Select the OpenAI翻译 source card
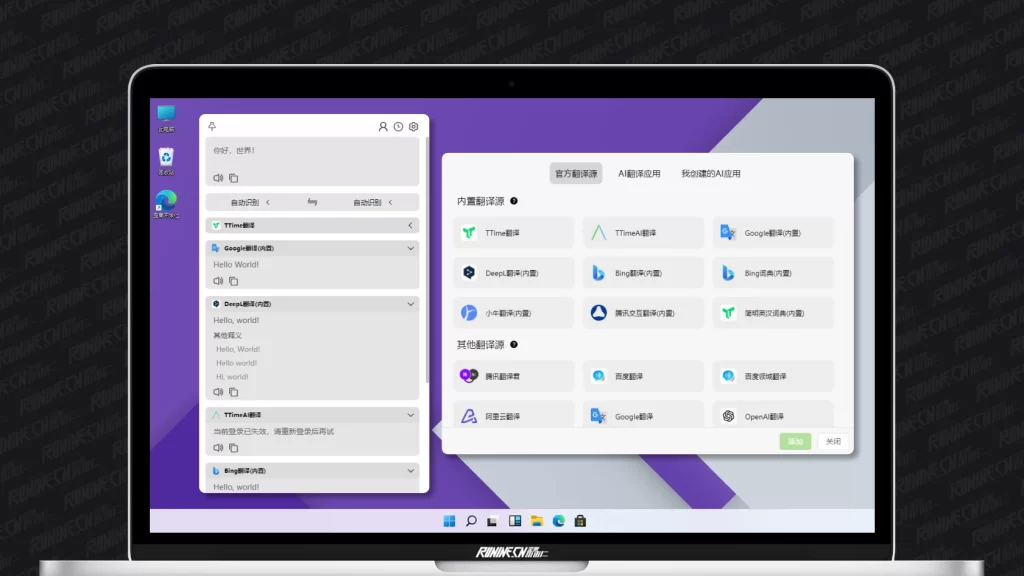Screen dimensions: 1024x576 coord(772,416)
